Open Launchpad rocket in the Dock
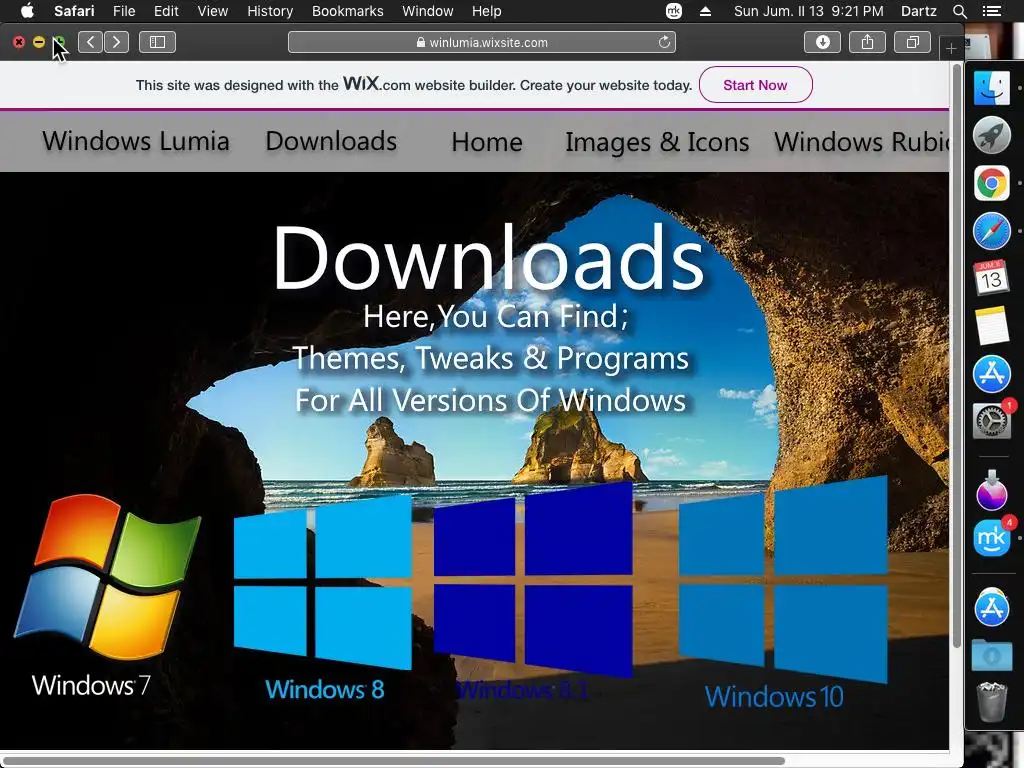The image size is (1024, 768). (991, 135)
